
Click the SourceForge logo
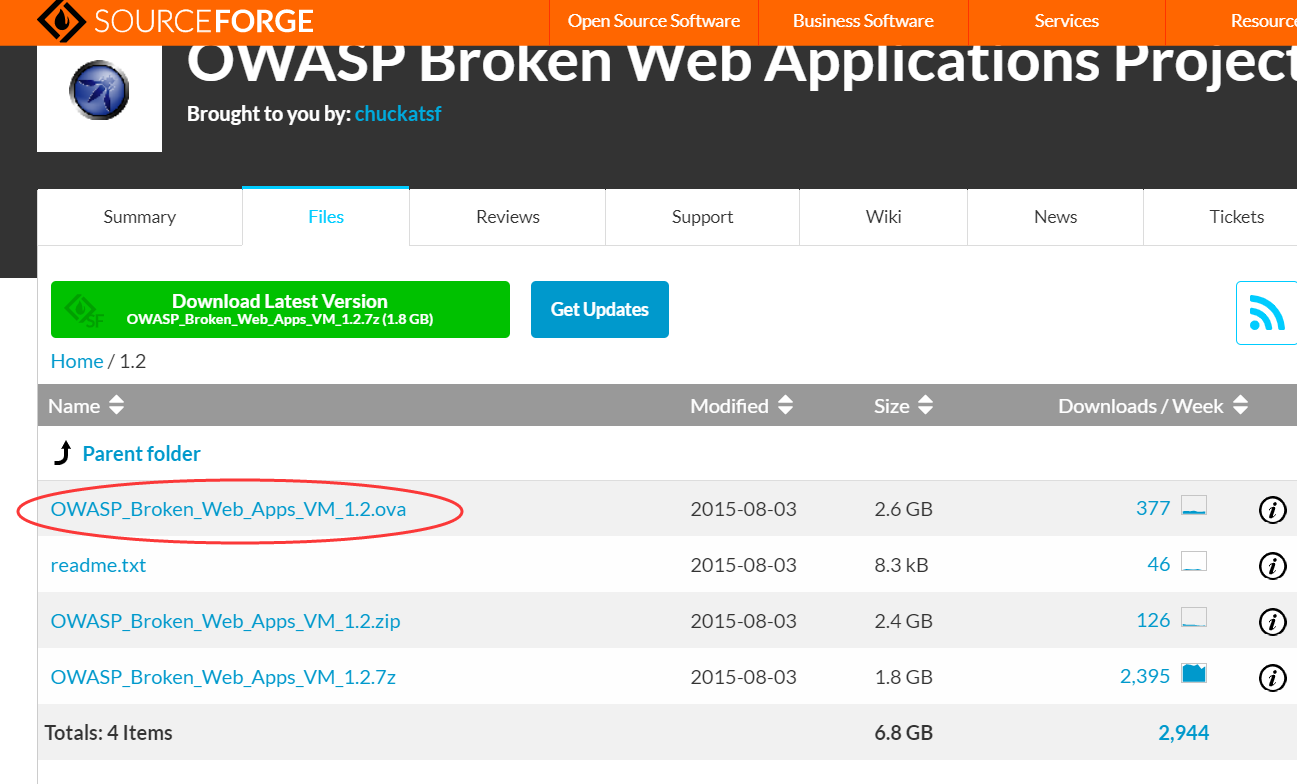click(x=176, y=20)
